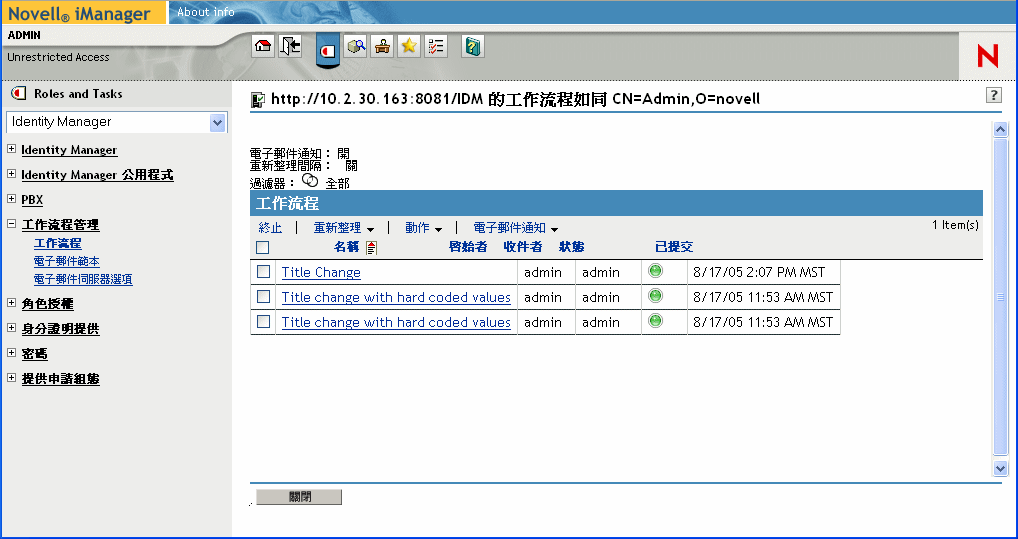Check the Title Change row checkbox
This screenshot has height=539, width=1018.
(263, 271)
